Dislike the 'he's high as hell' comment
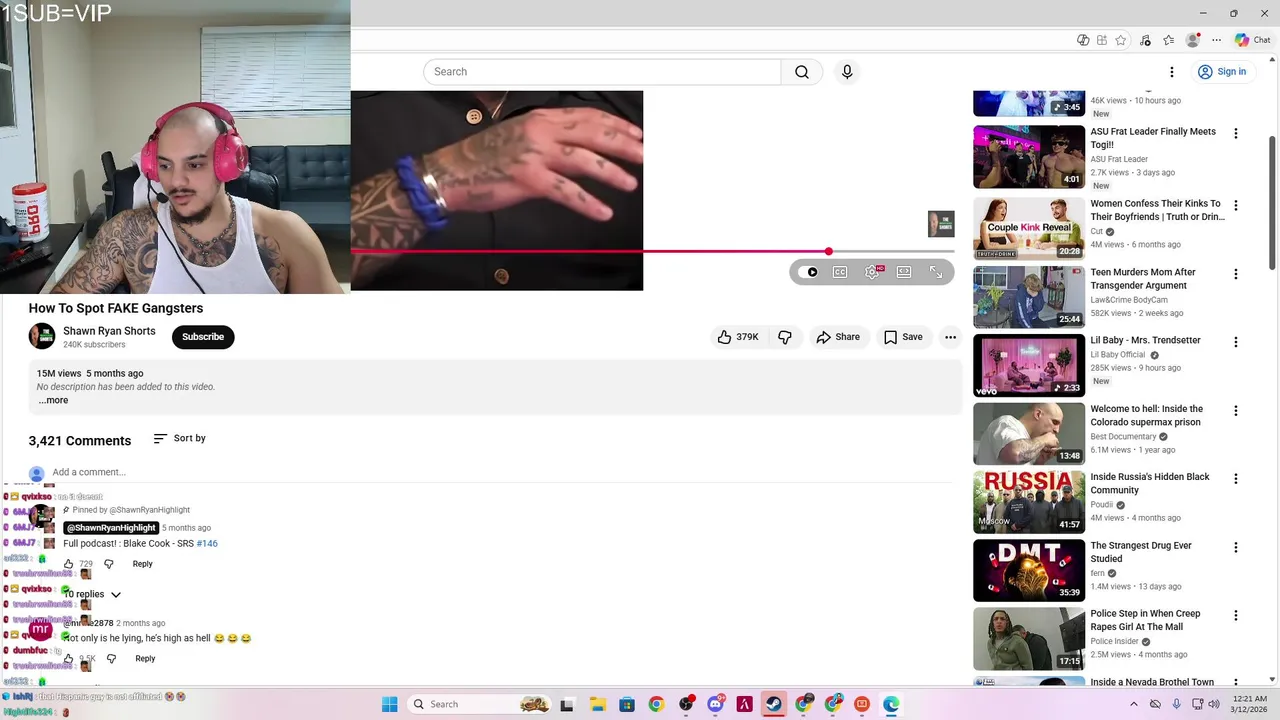Screen dimensions: 1280x720 pos(111,659)
